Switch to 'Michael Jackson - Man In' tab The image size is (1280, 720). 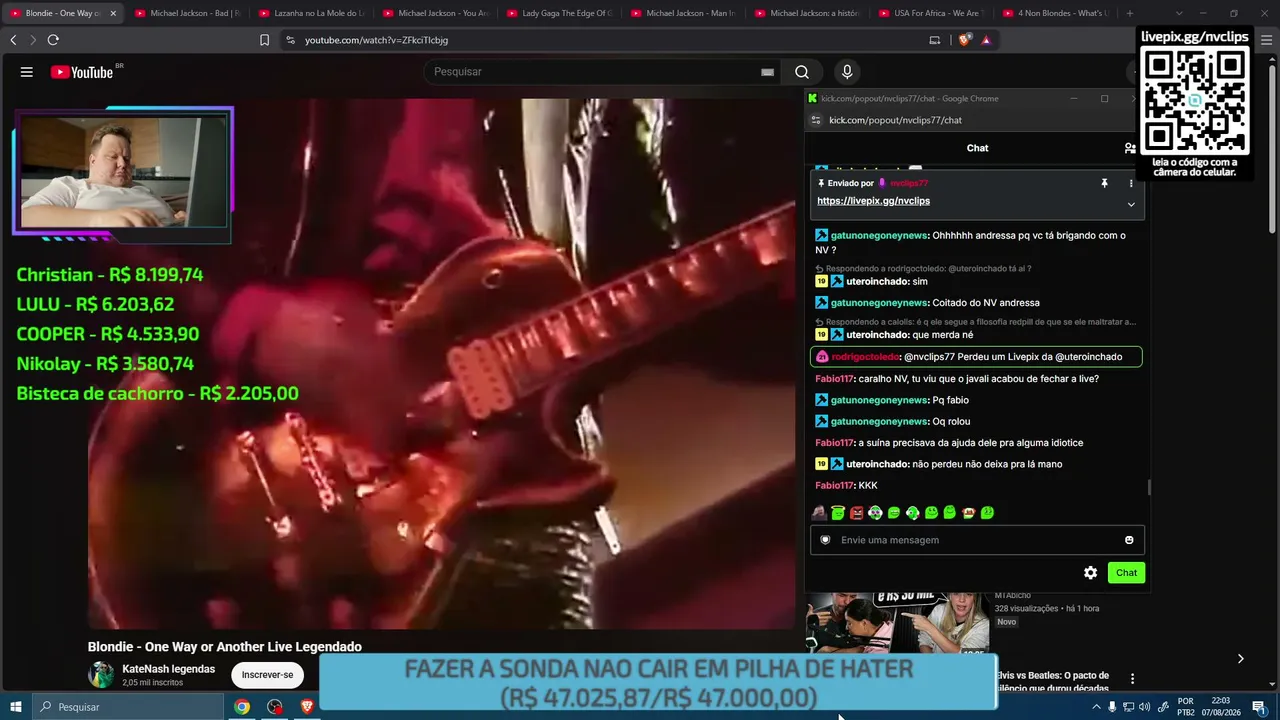pos(682,13)
